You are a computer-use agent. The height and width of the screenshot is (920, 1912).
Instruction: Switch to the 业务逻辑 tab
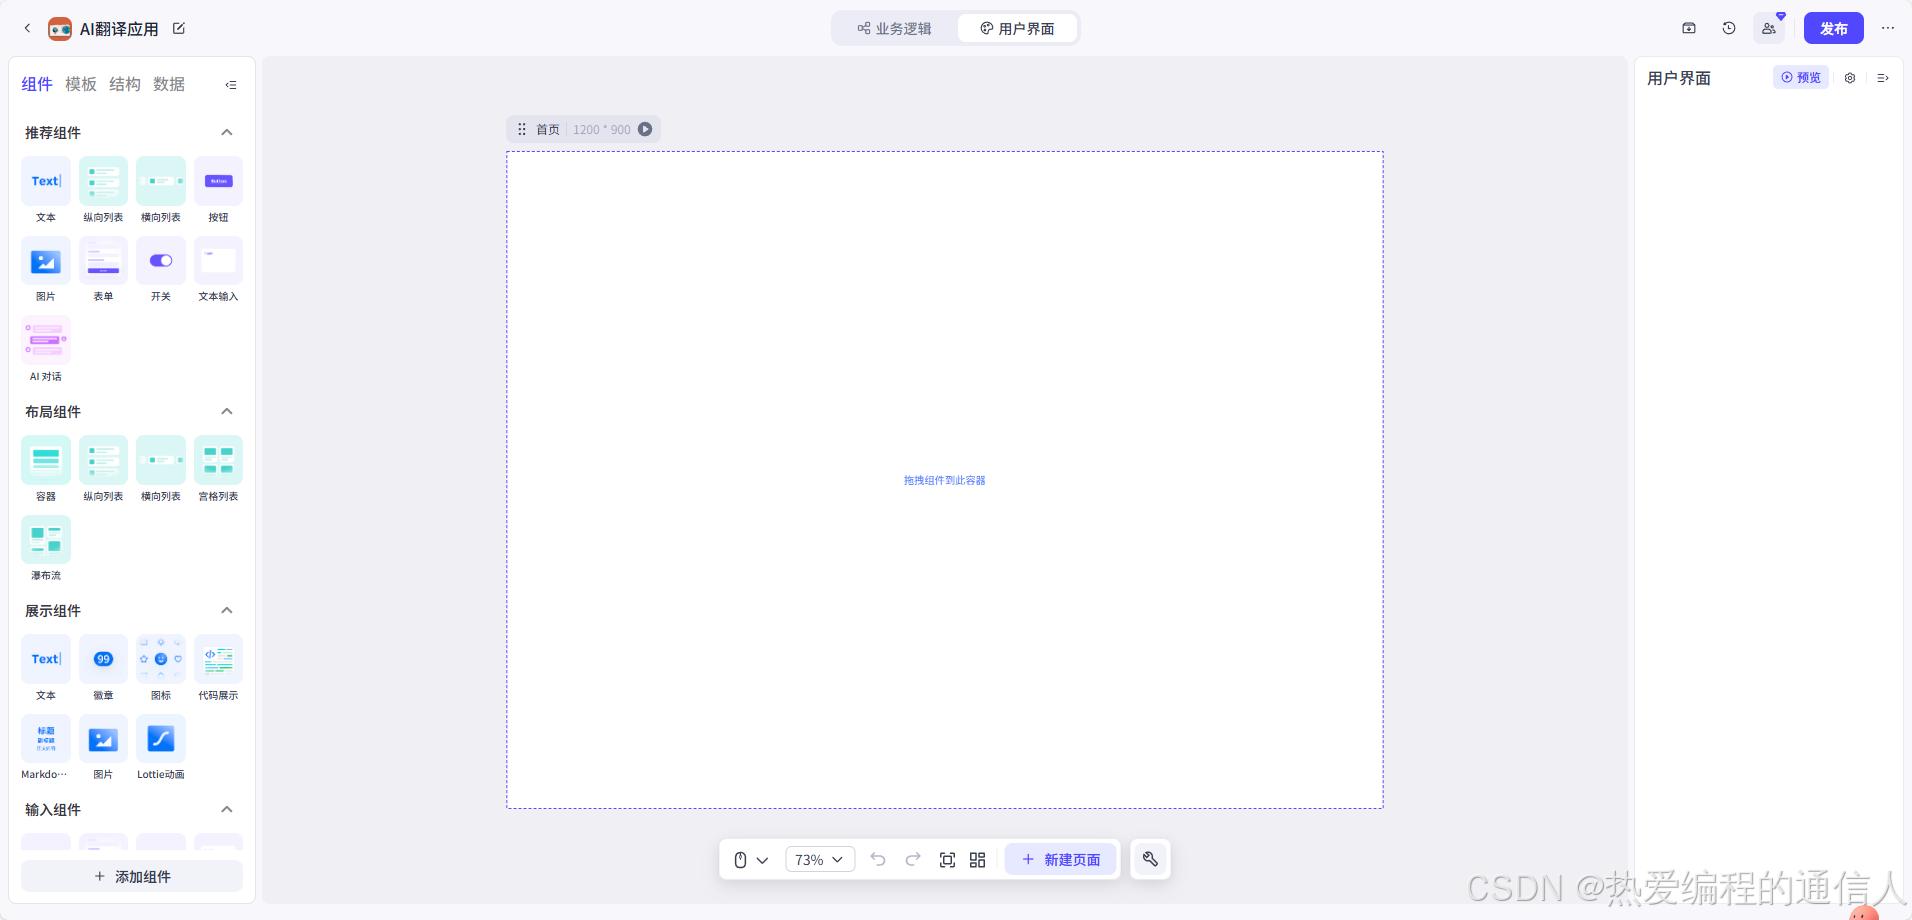pyautogui.click(x=894, y=28)
